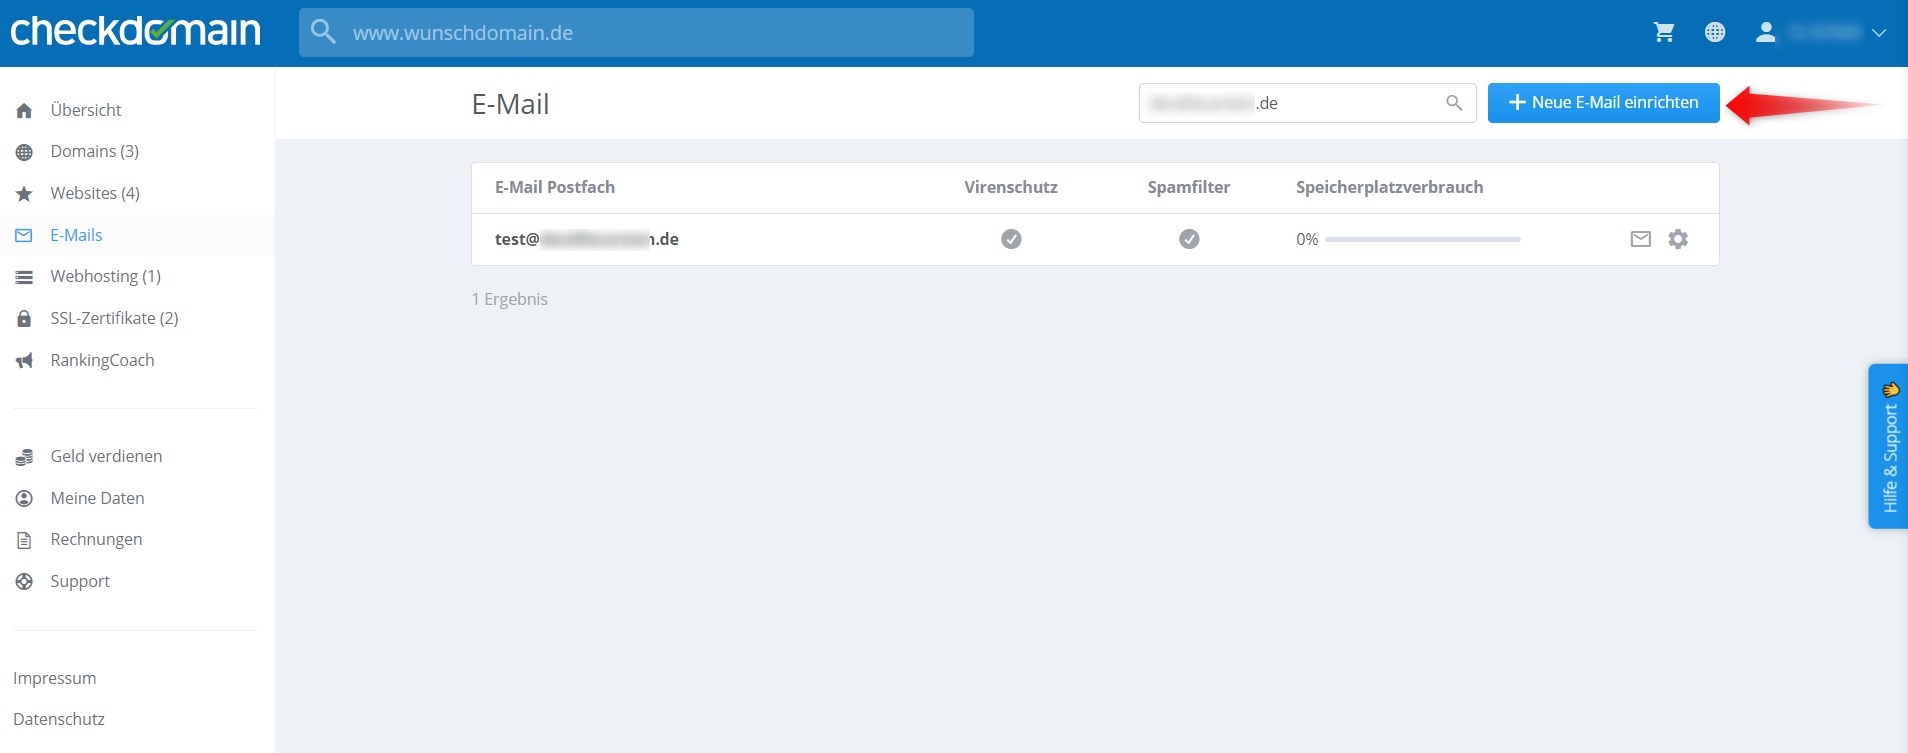1908x753 pixels.
Task: Click the lock icon beside SSL-Zertifikate
Action: coord(24,319)
